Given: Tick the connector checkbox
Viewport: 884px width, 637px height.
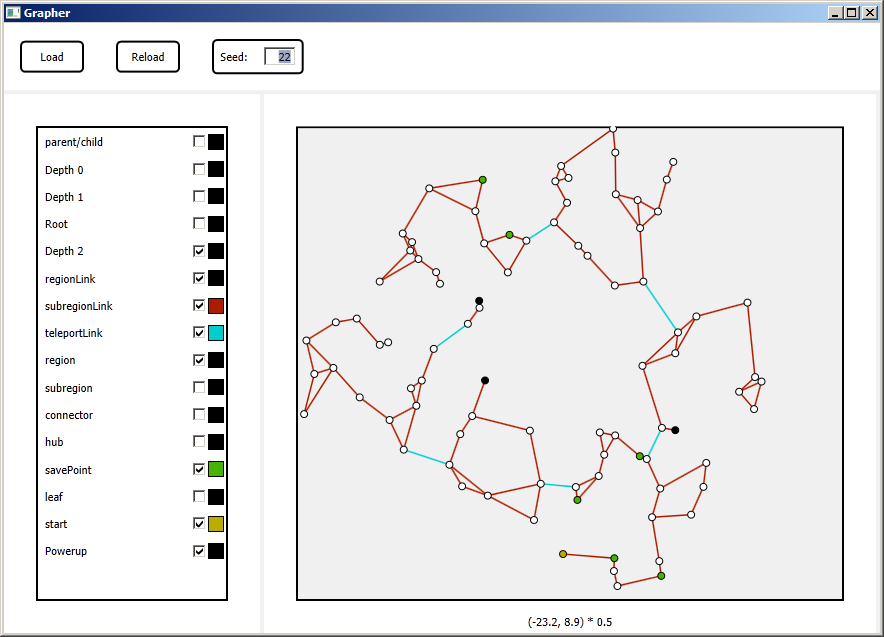Looking at the screenshot, I should 199,414.
